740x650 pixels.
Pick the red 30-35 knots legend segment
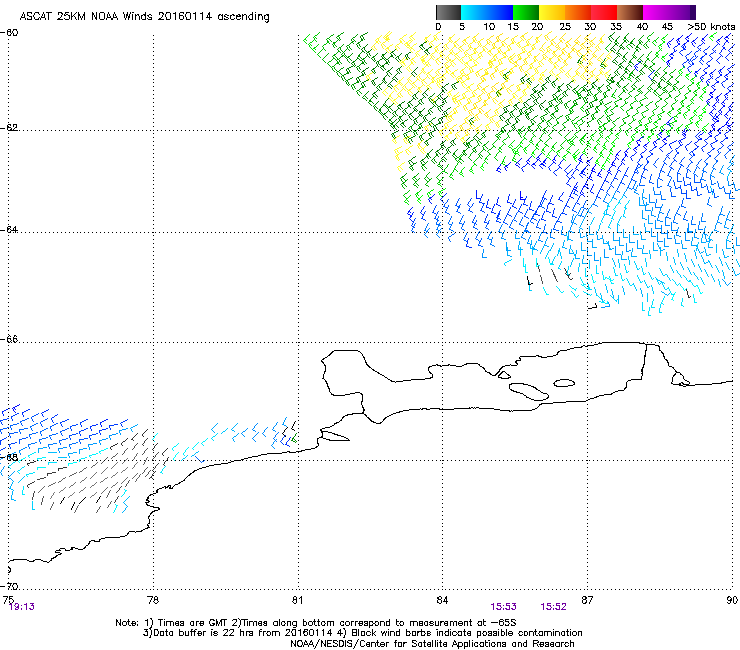[x=604, y=12]
